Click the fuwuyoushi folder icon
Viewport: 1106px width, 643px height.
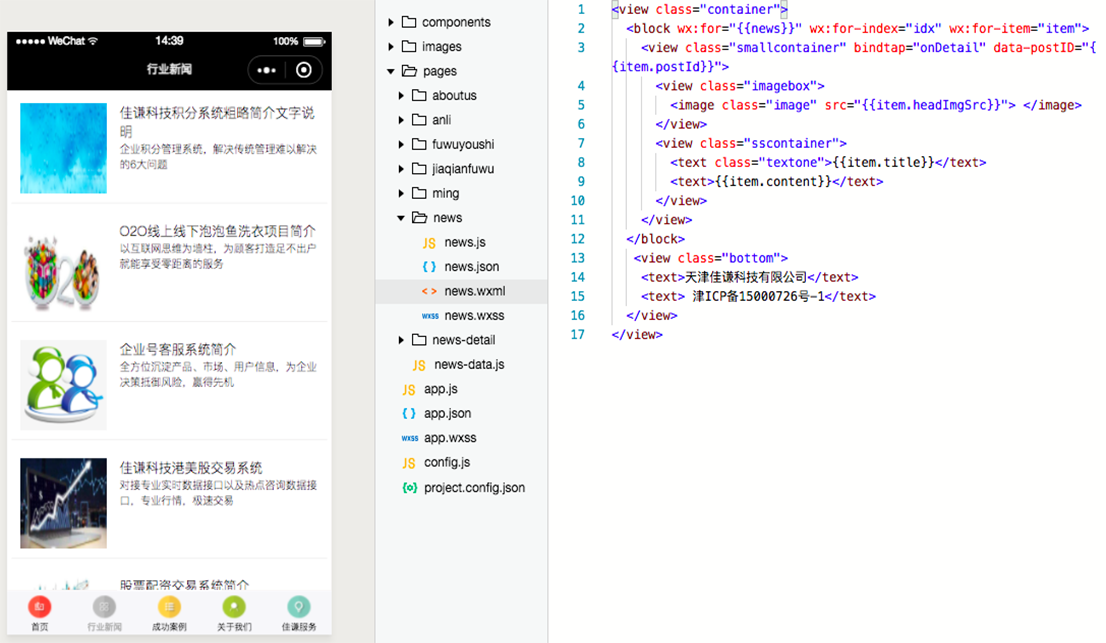pos(419,144)
